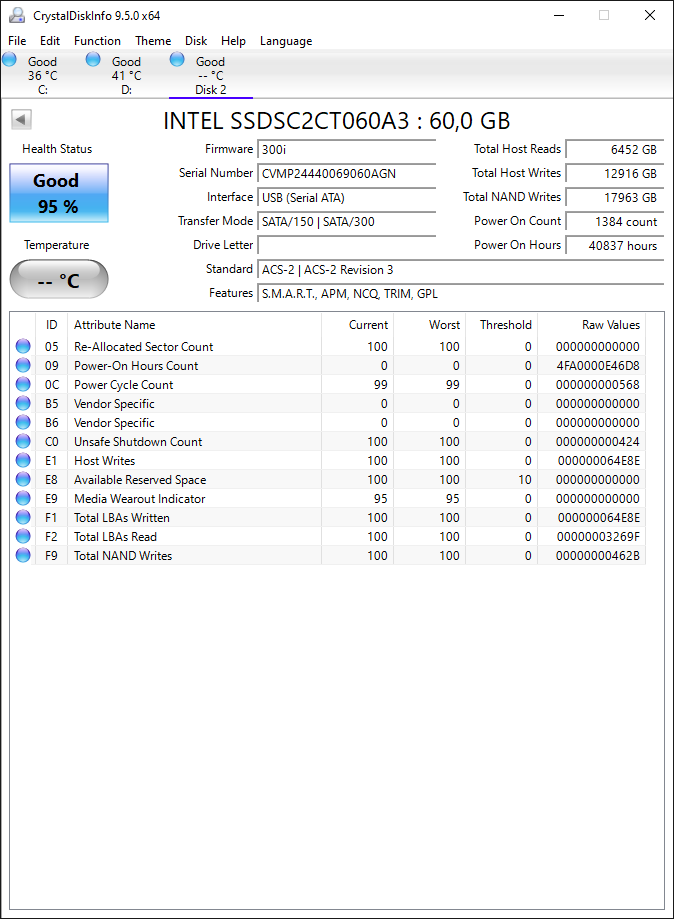Open the Function menu

click(97, 40)
